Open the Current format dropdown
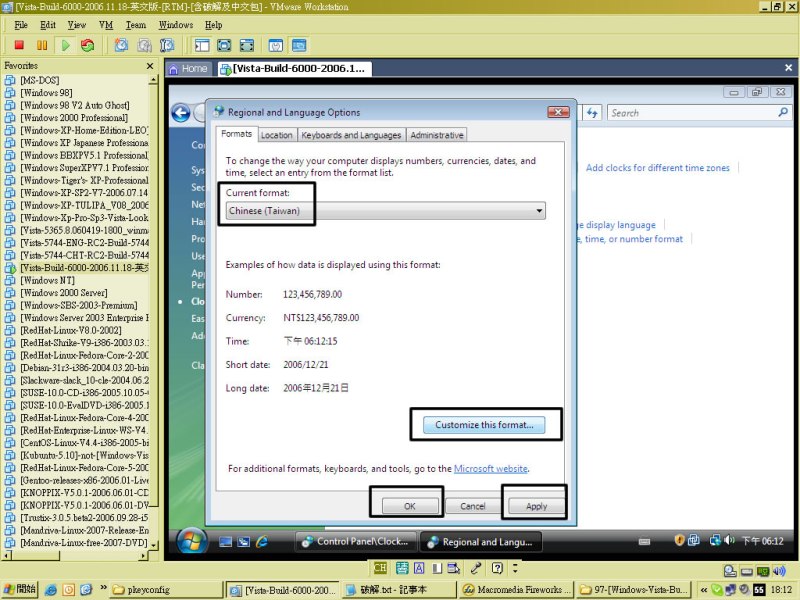 pyautogui.click(x=385, y=211)
